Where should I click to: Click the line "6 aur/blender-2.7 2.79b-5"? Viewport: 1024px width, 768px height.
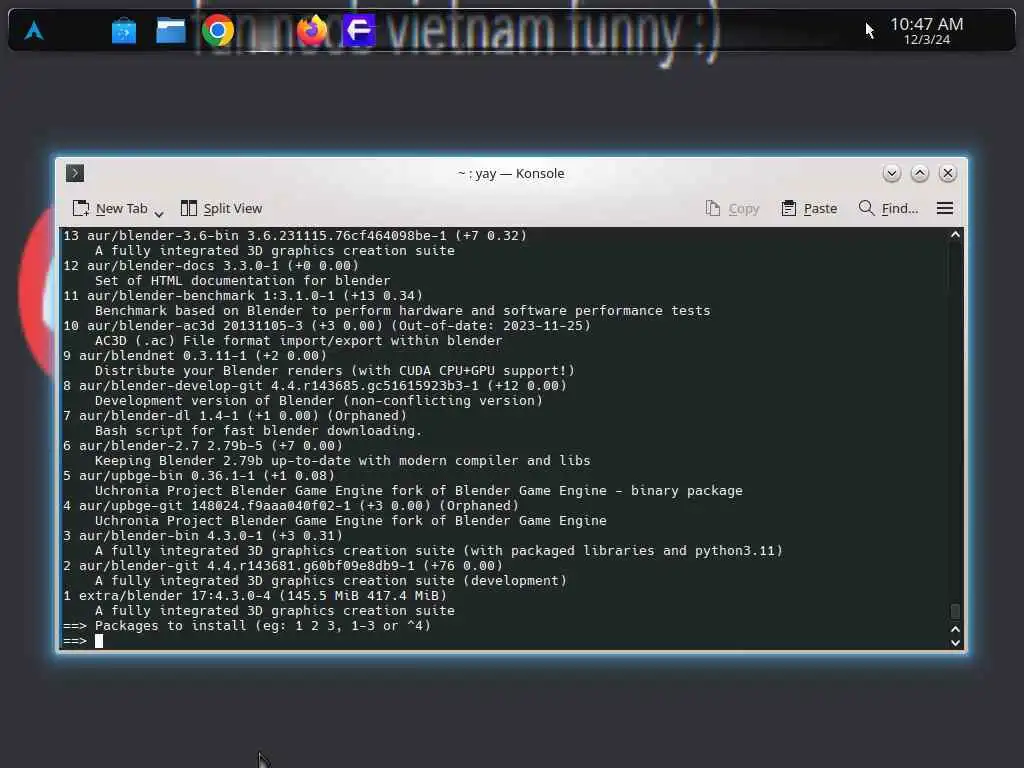point(202,445)
